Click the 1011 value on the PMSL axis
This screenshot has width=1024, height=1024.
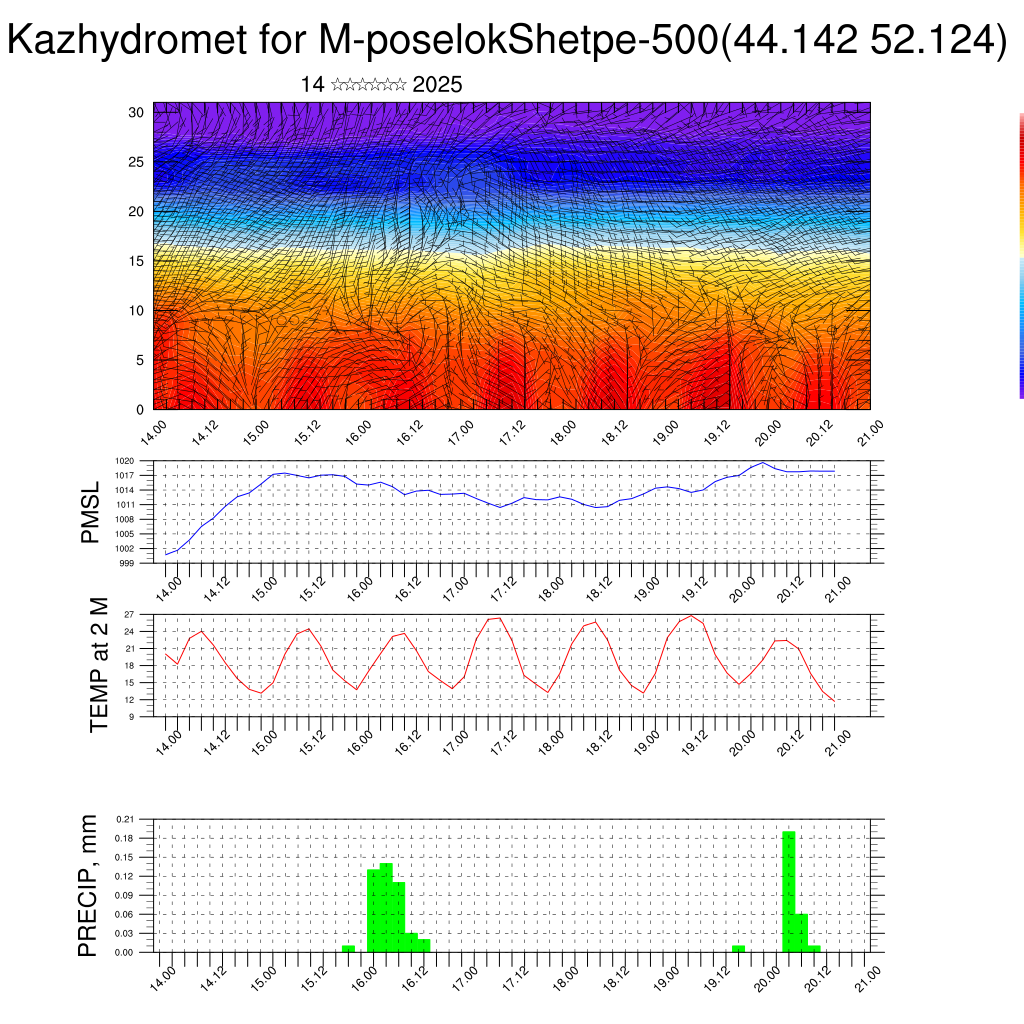(125, 505)
